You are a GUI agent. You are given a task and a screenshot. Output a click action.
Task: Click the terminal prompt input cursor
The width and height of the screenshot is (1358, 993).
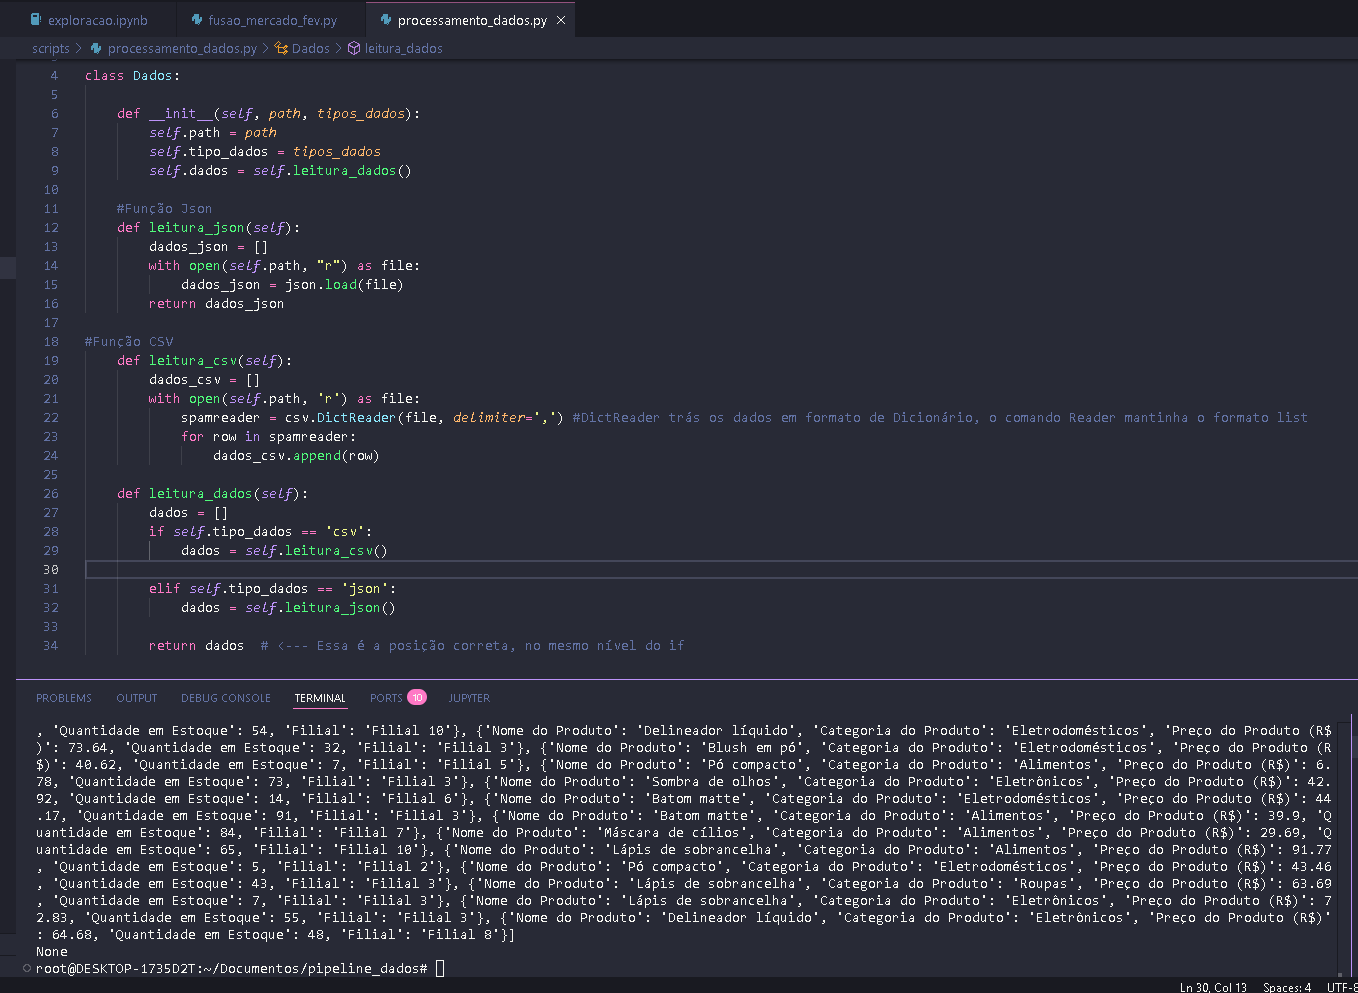440,968
